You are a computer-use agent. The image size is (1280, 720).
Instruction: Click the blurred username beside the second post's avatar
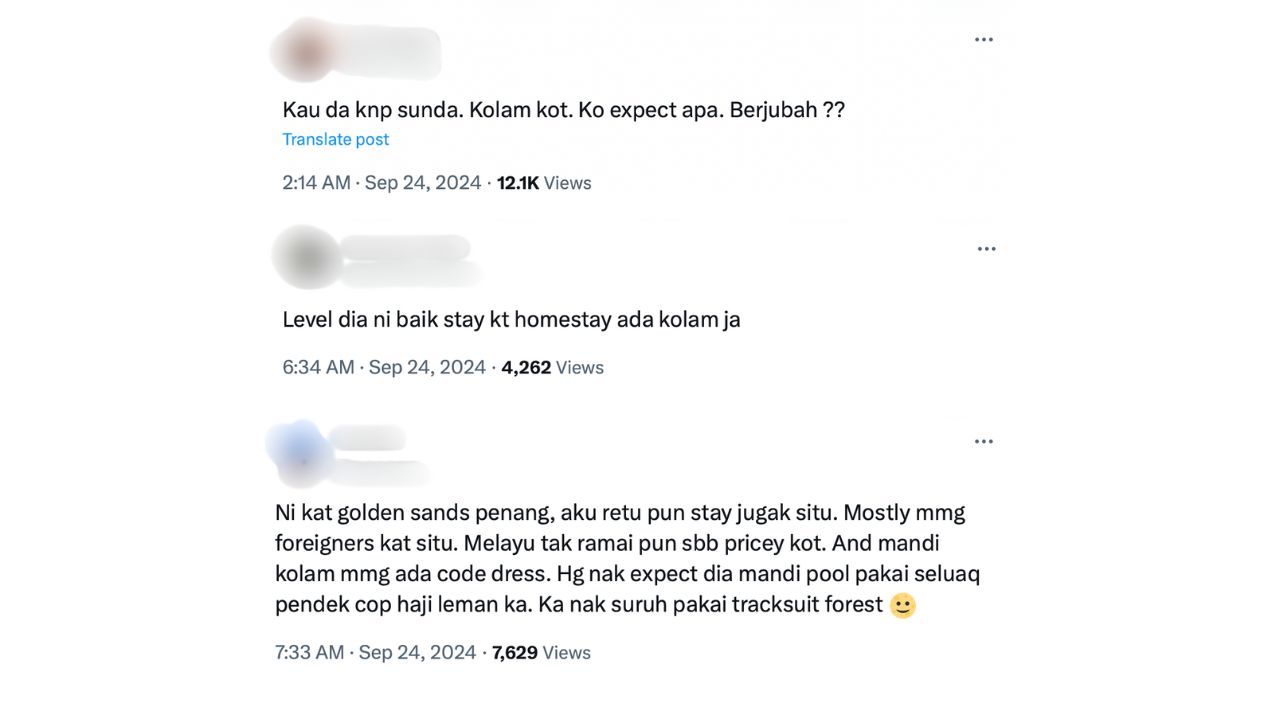(x=410, y=260)
